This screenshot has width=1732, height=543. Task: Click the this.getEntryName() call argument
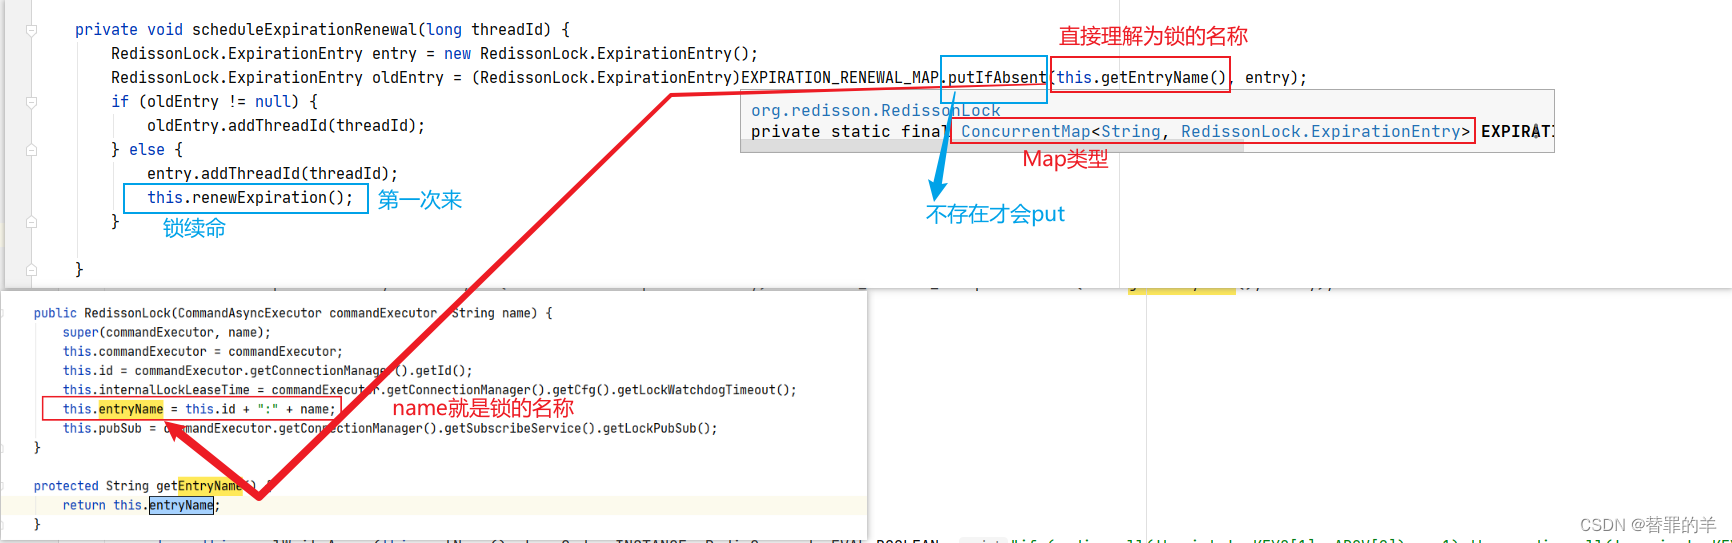(1140, 78)
